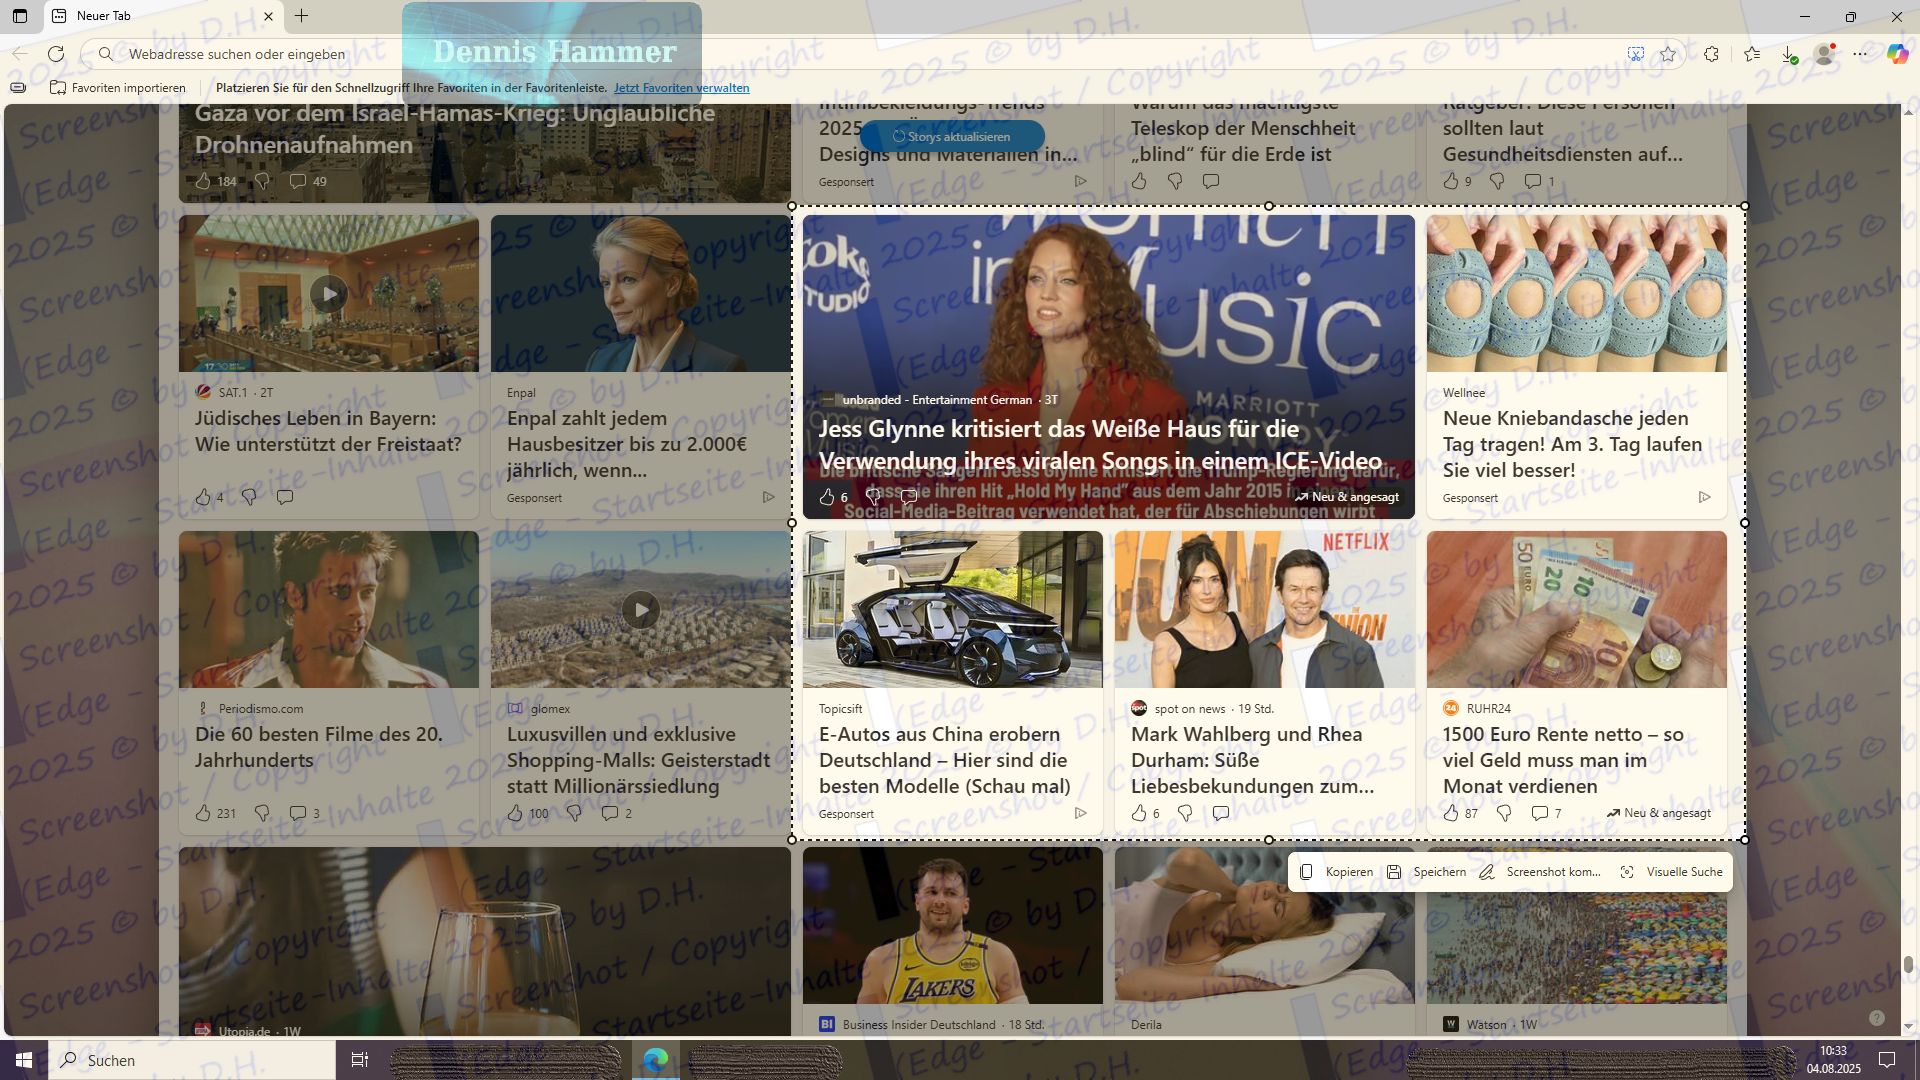Like the Jüdisches Leben in Bayern article
Viewport: 1920px width, 1080px height.
click(203, 497)
